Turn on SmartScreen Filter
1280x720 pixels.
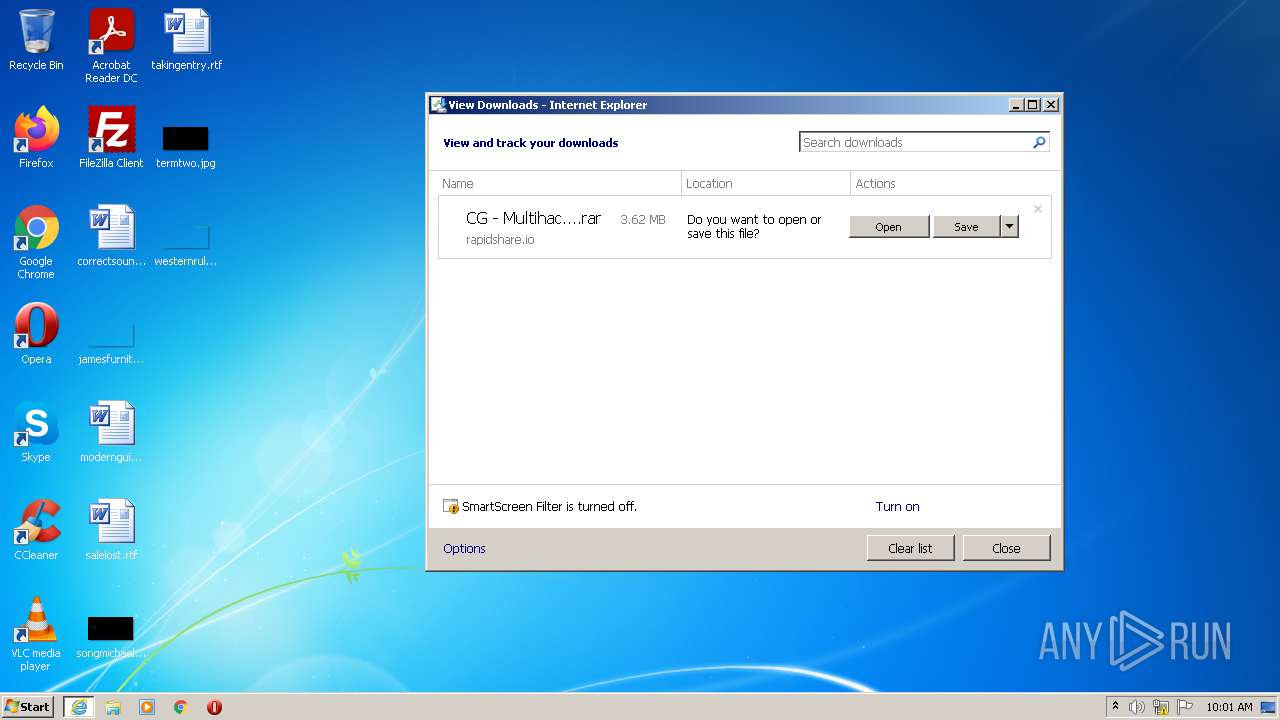pos(897,507)
